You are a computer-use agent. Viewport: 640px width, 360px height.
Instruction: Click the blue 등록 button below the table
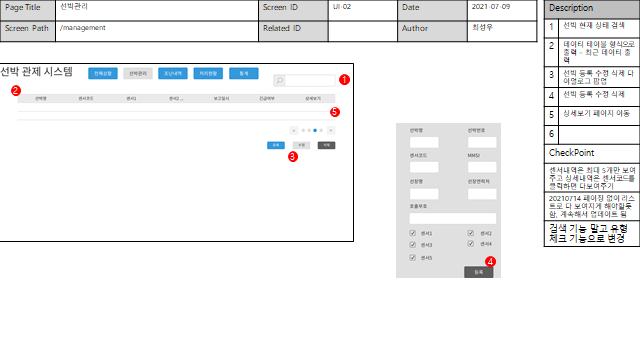click(x=276, y=145)
